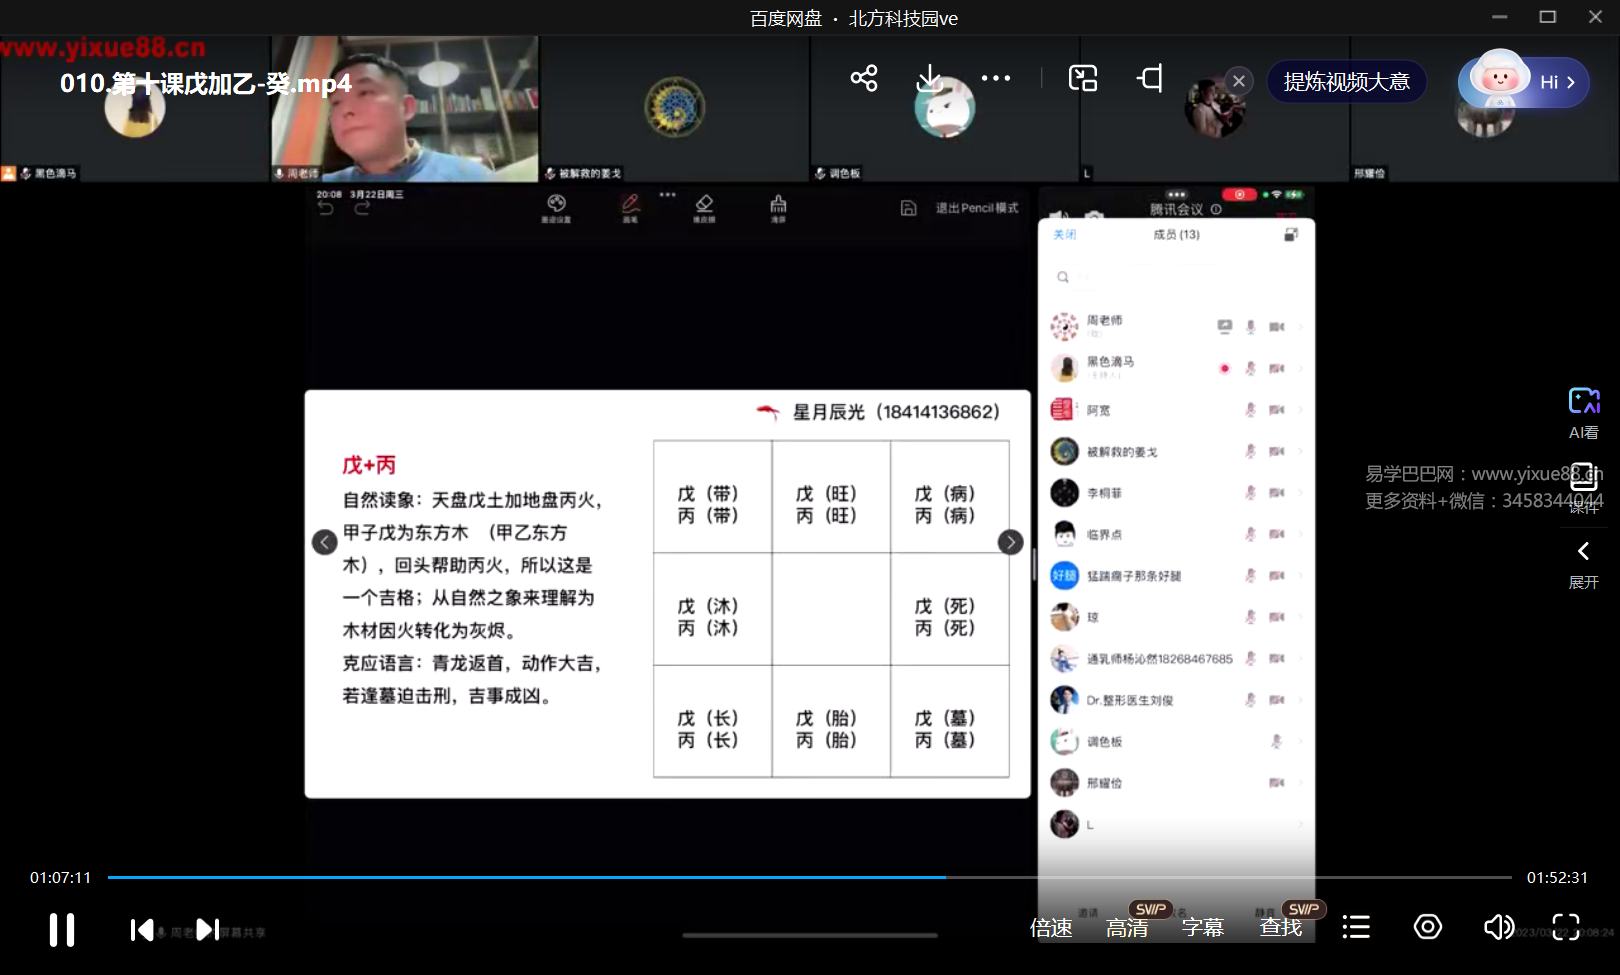Toggle 李桐菲's camera icon
The image size is (1620, 975).
1276,492
